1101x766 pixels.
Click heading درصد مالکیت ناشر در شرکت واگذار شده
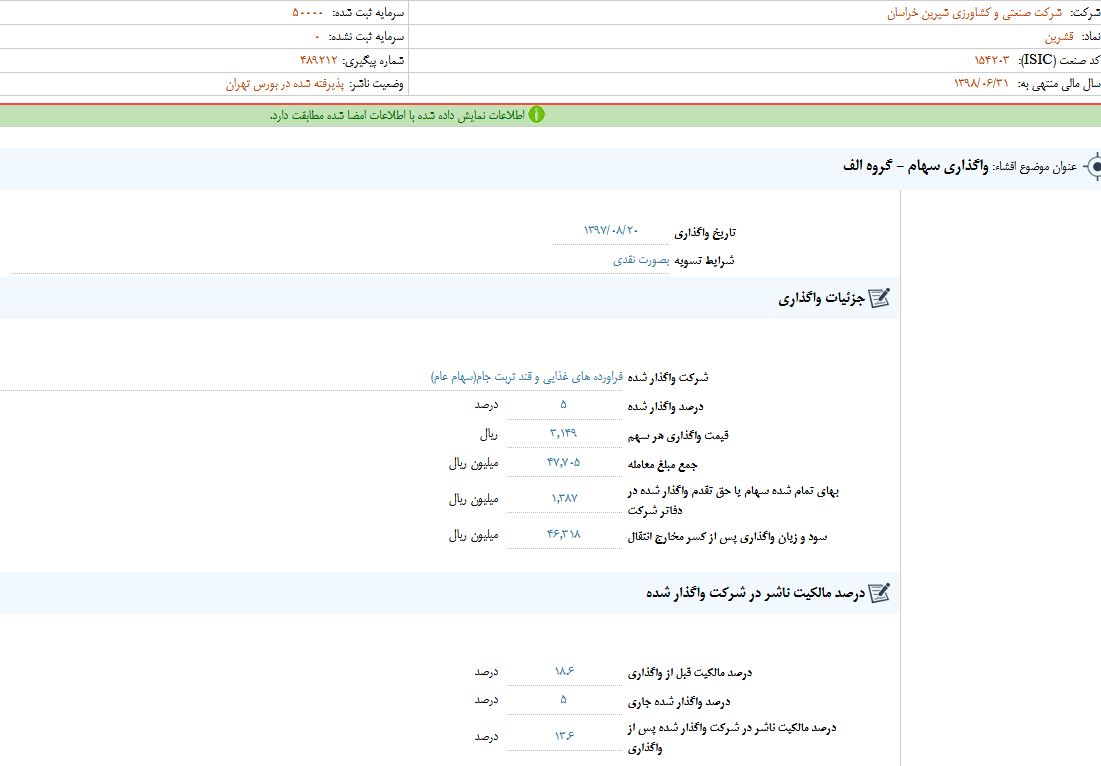756,593
